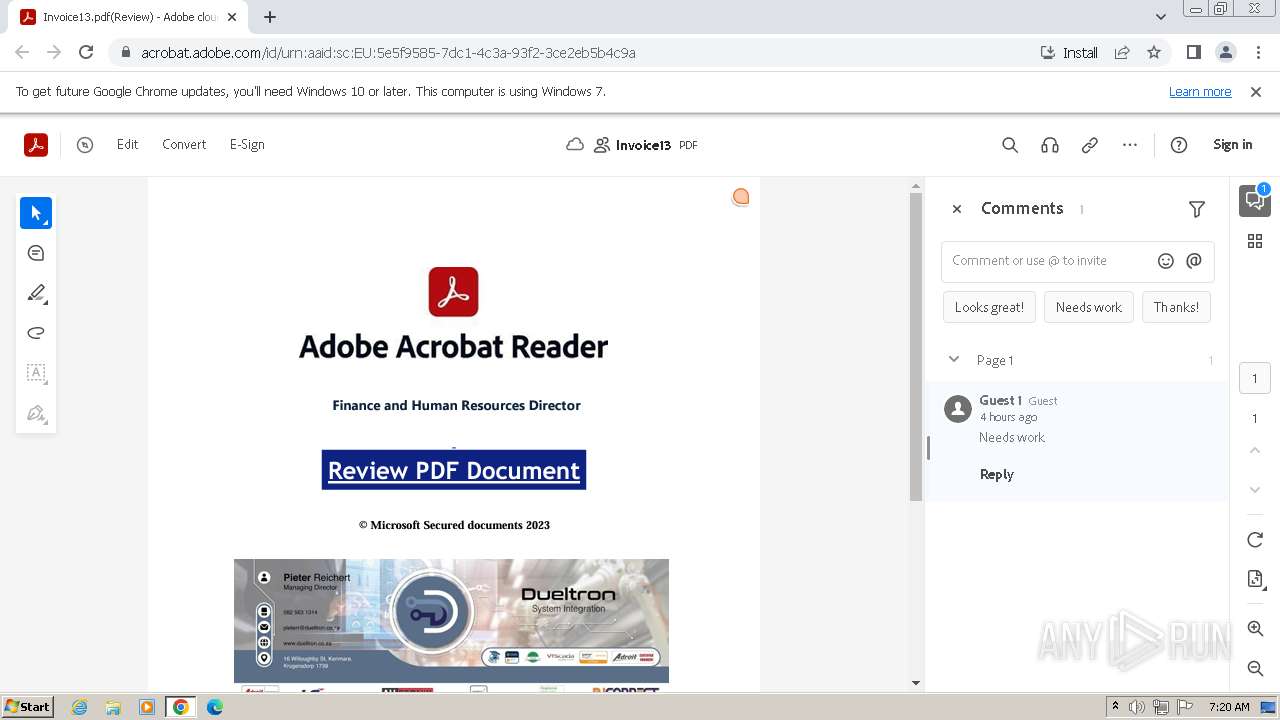Pick the freehand draw tool
The width and height of the screenshot is (1280, 720).
click(x=36, y=333)
